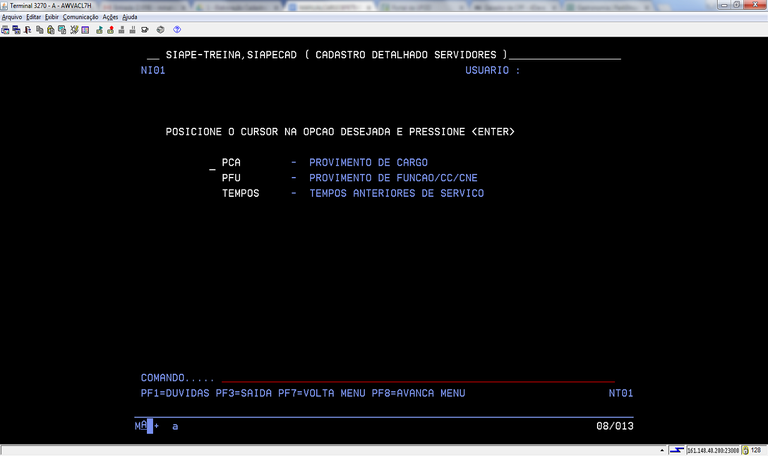Screen dimensions: 768x456
Task: Click the 'PF7=VOLTA MENU' key label
Action: [x=322, y=393]
